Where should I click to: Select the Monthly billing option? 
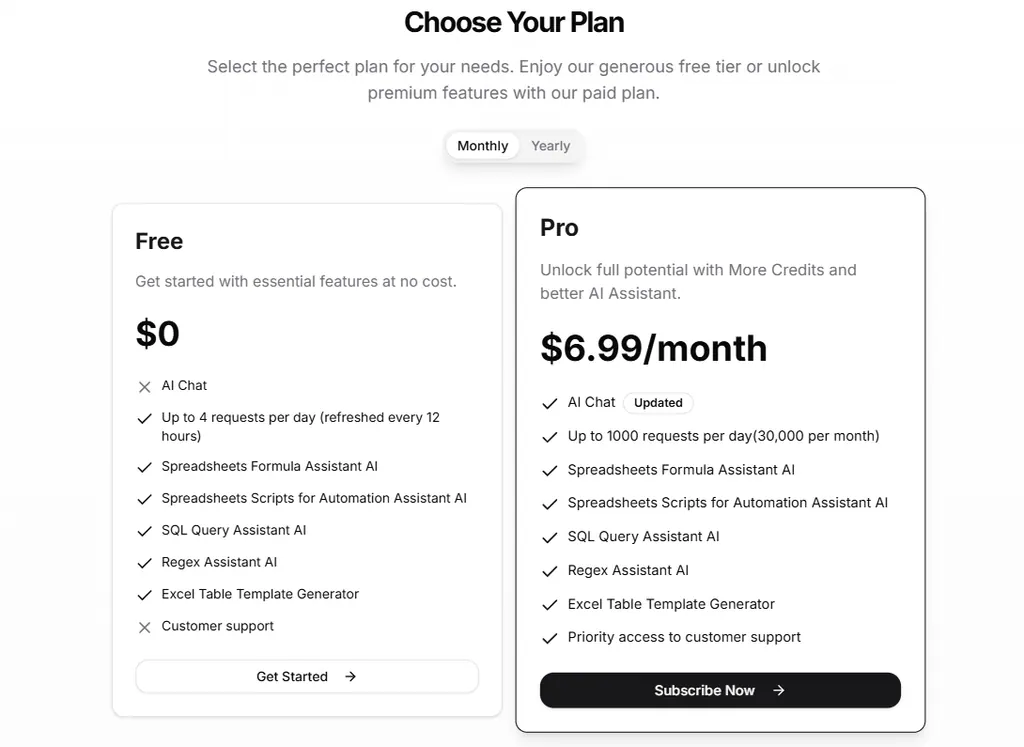[482, 146]
